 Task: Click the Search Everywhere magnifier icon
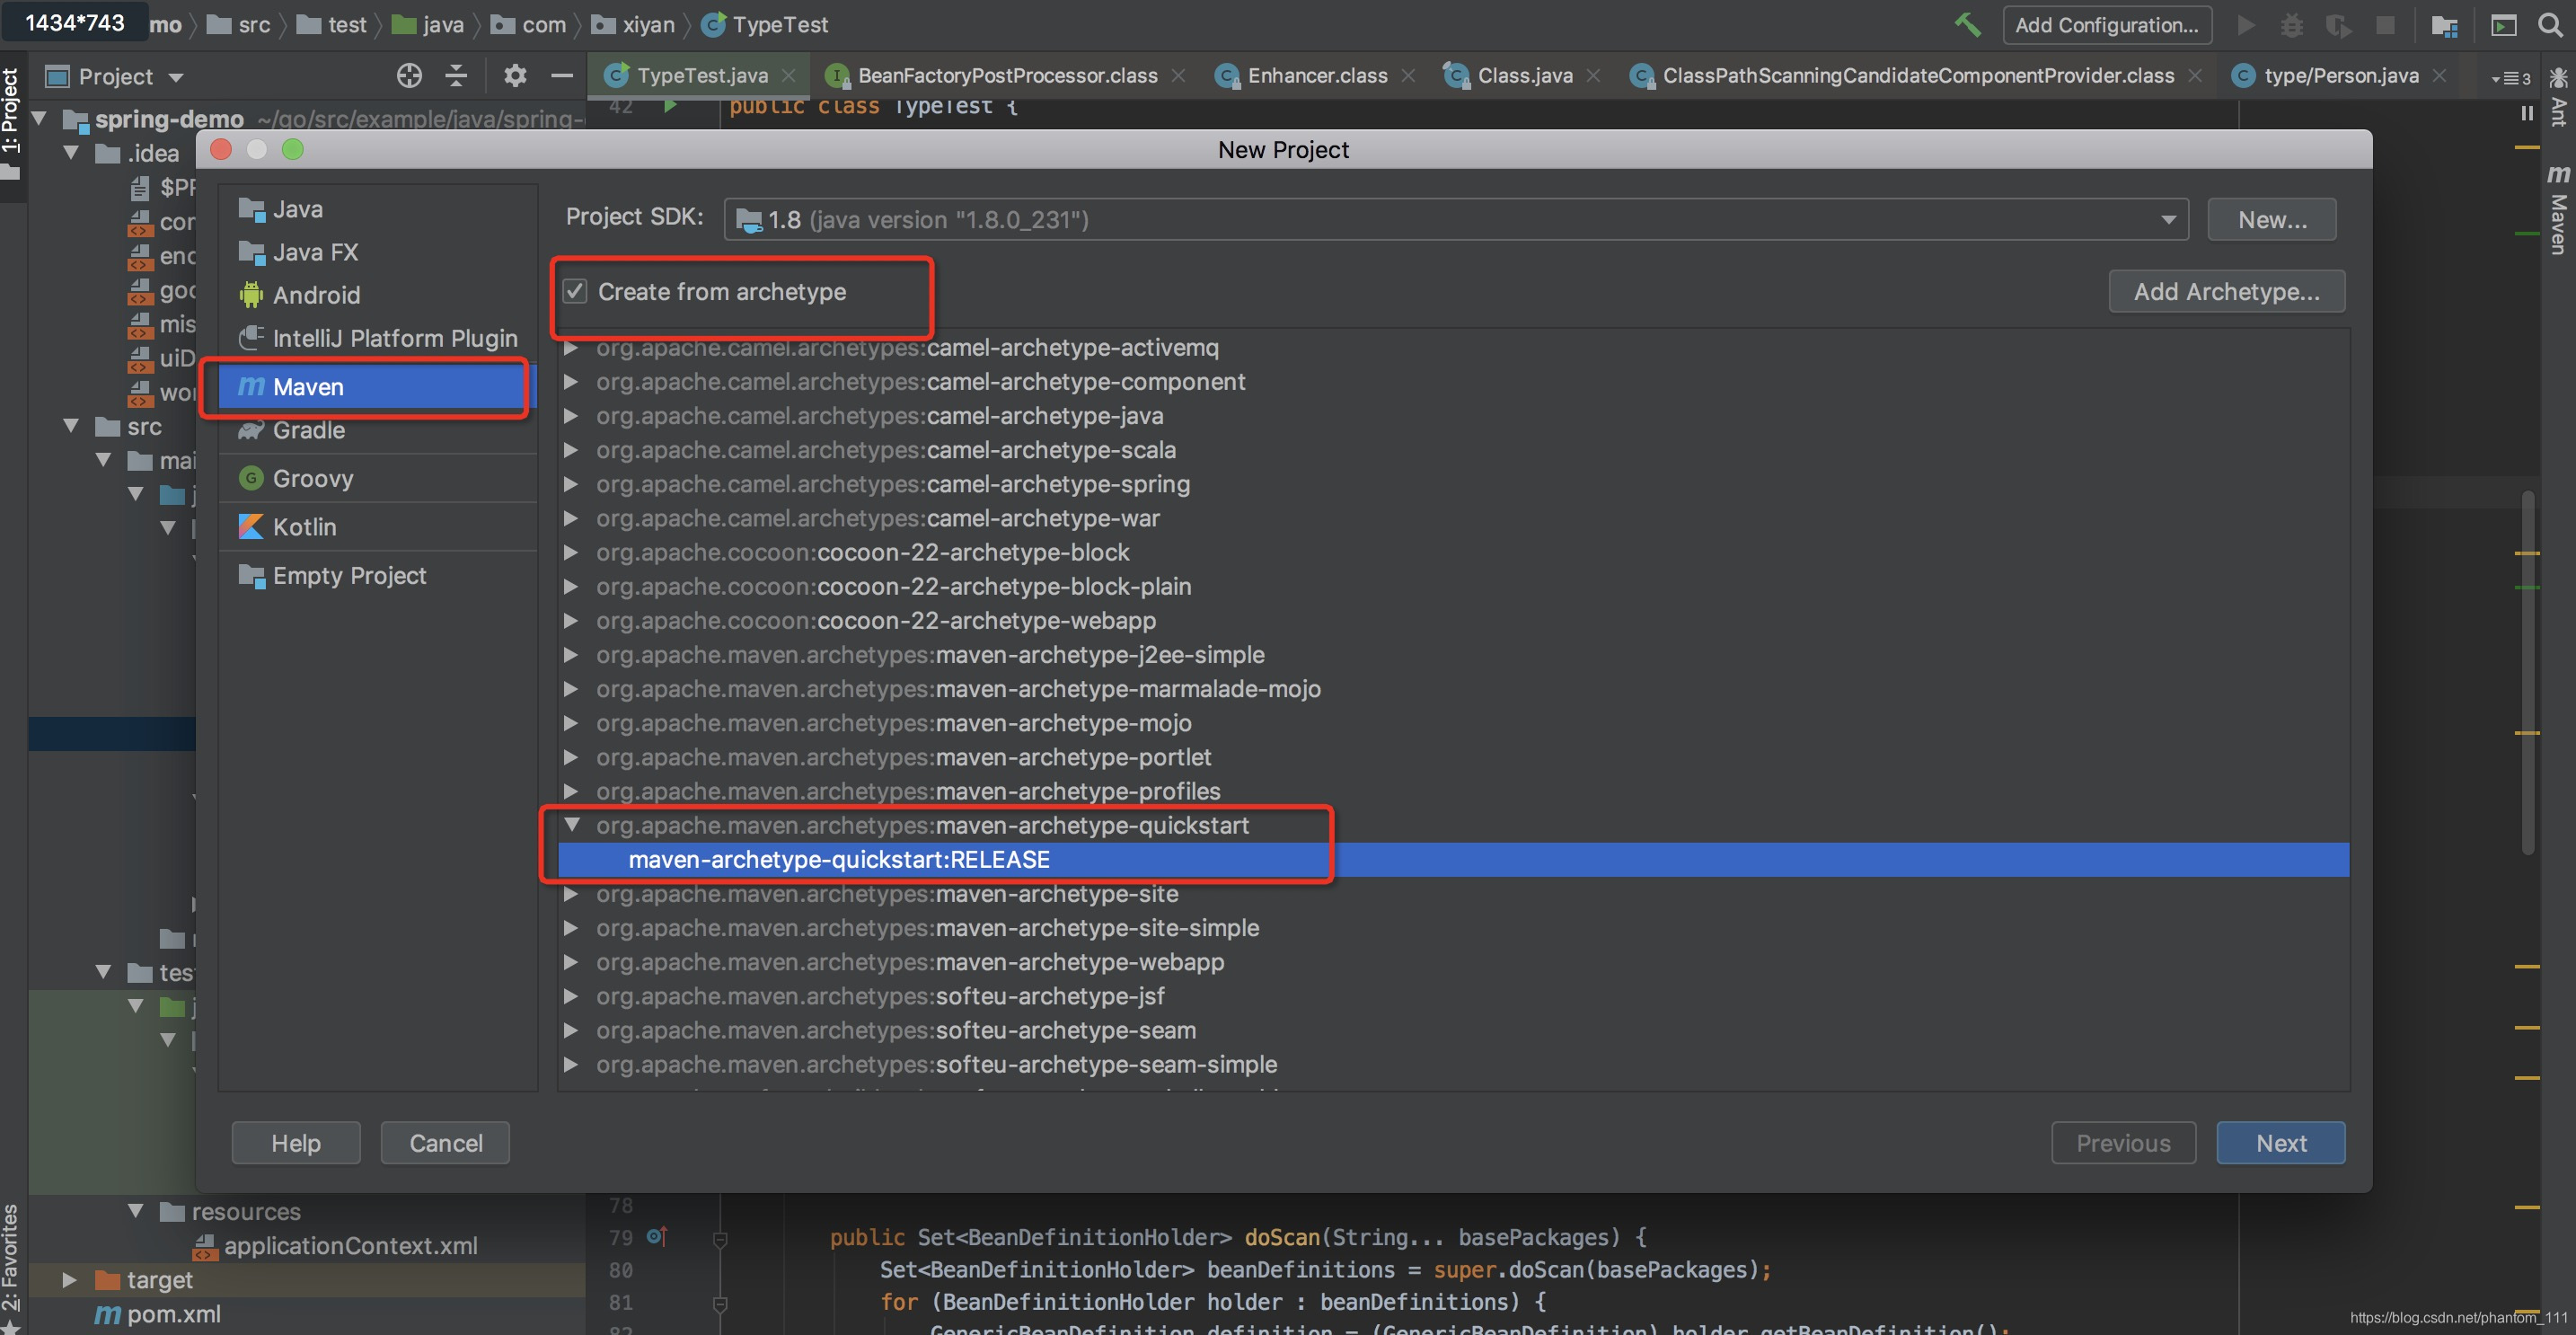[2550, 24]
